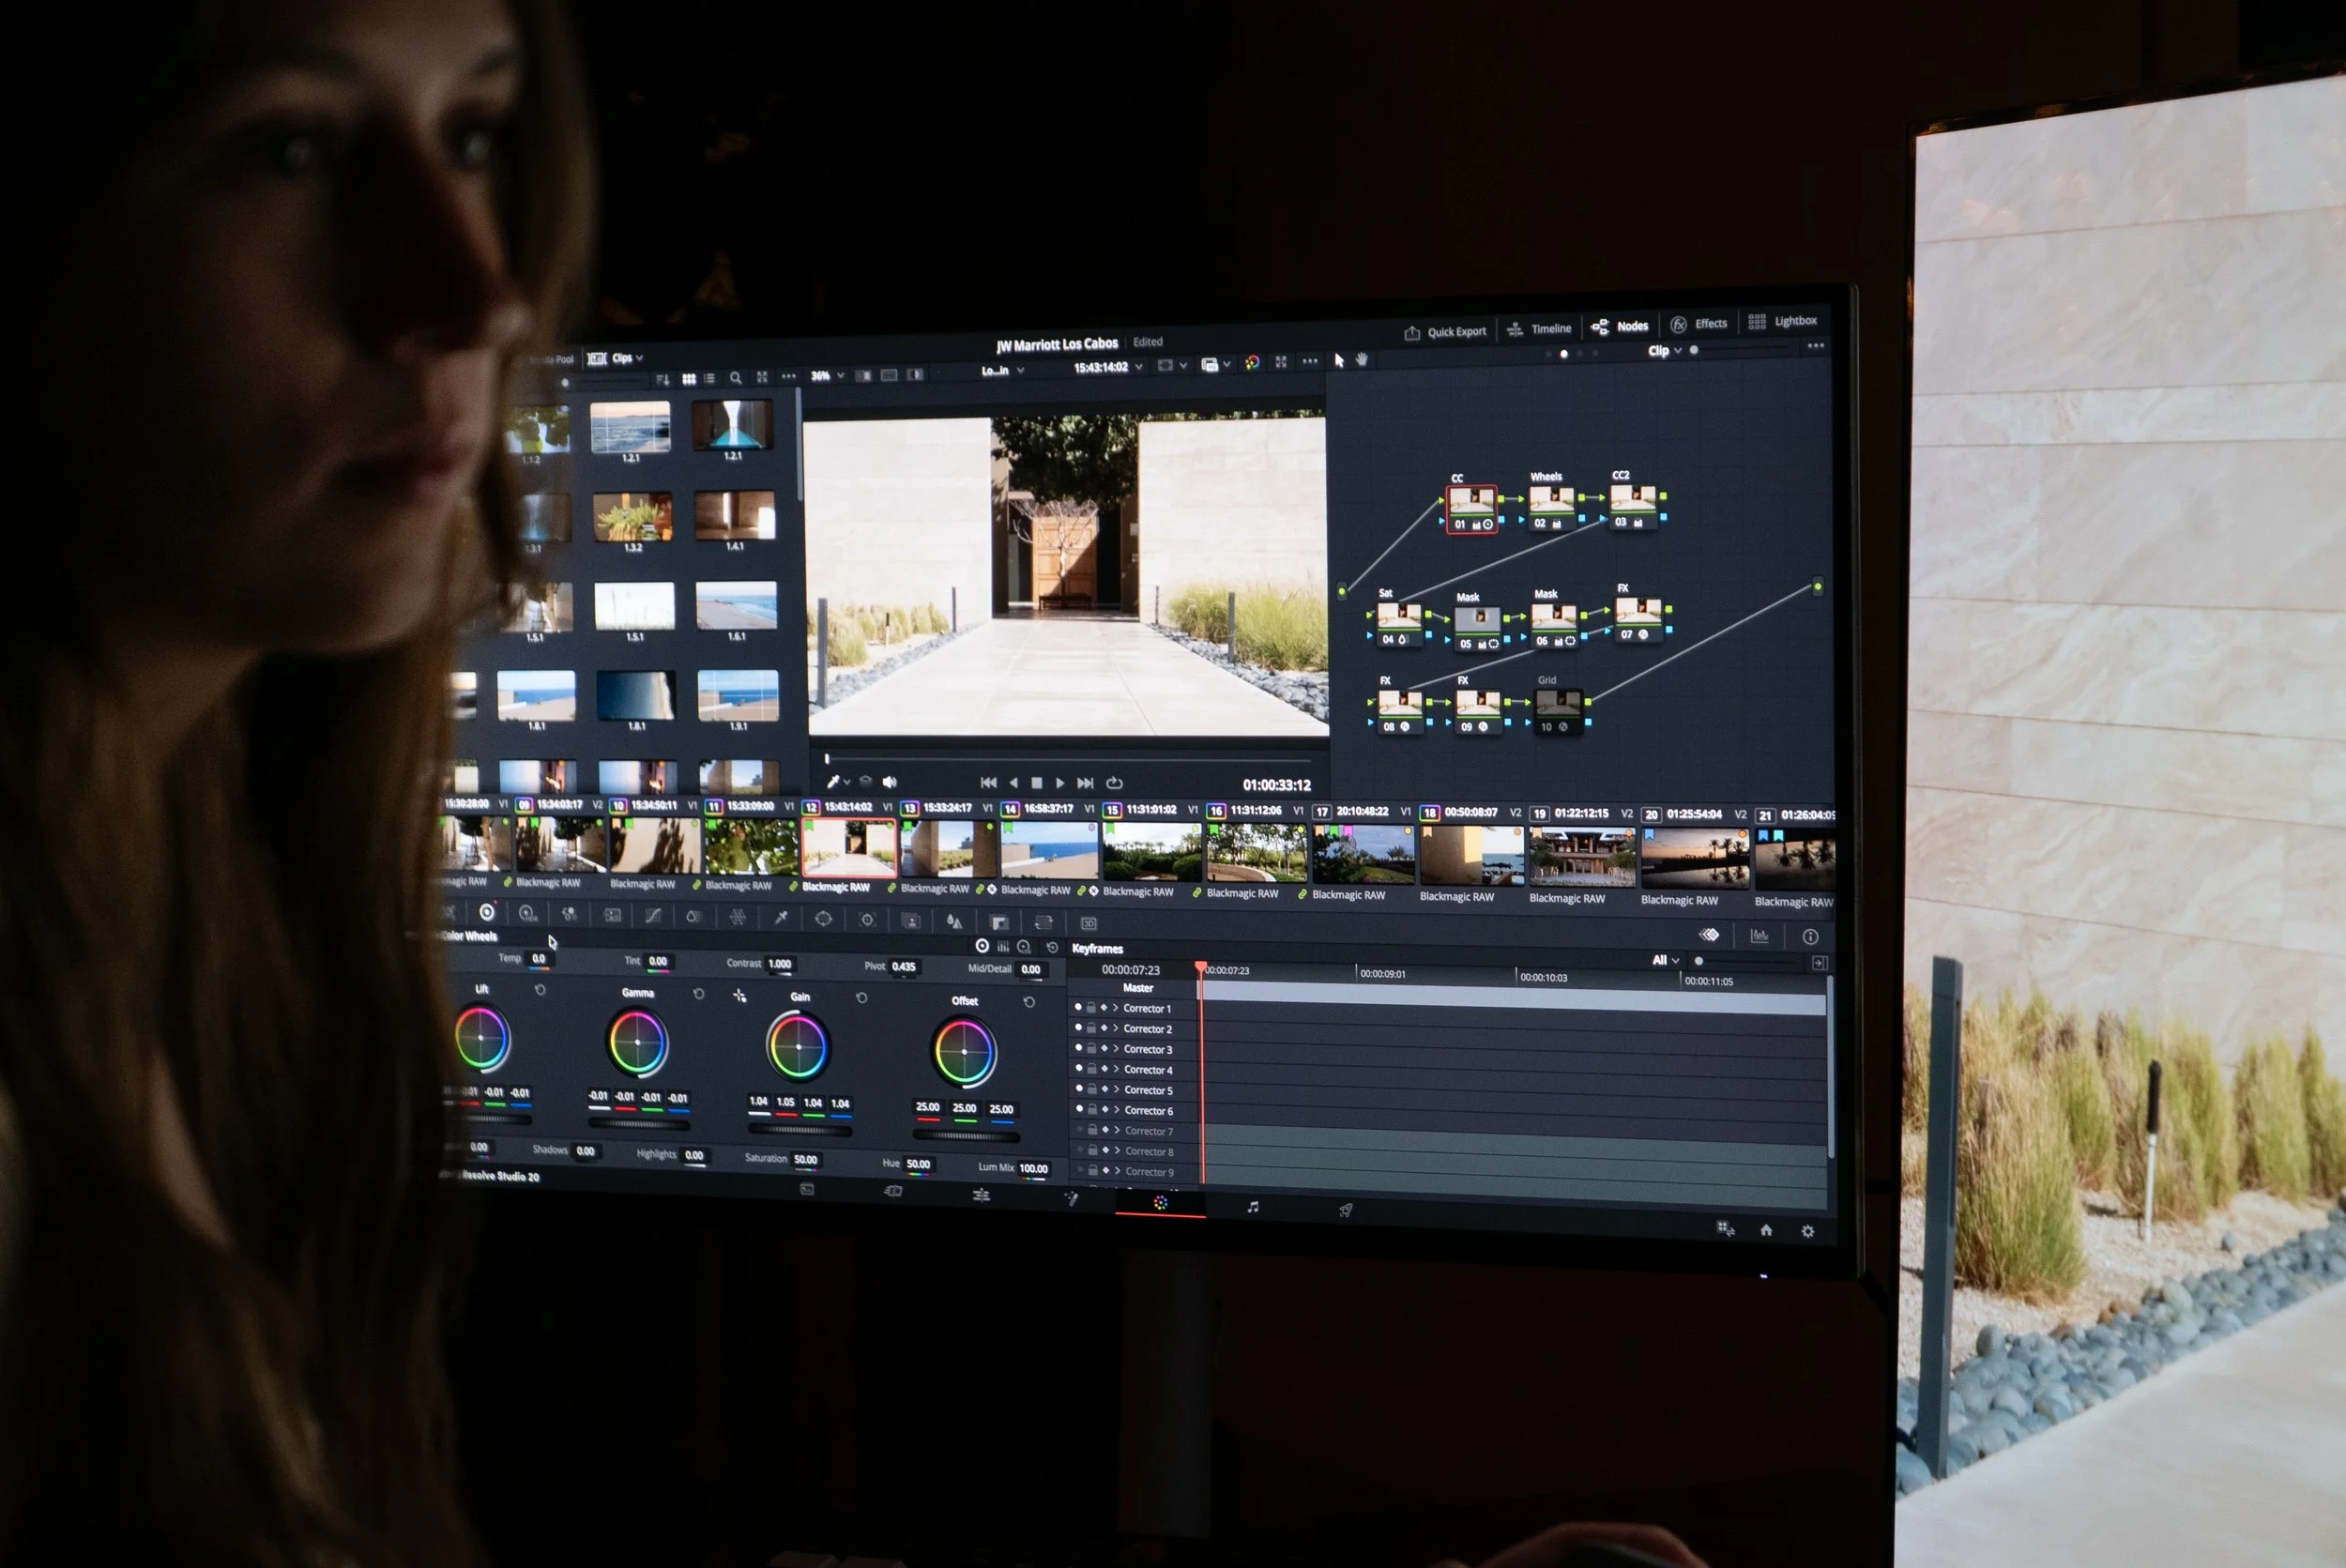Screen dimensions: 2346x1568
Task: Switch to the Lightbox view
Action: pyautogui.click(x=1783, y=321)
